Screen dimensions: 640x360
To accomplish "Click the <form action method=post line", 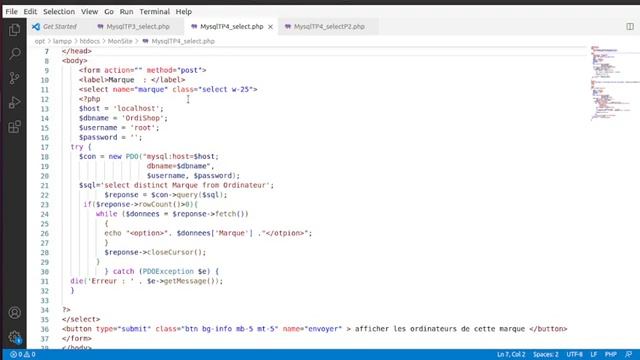I will 142,70.
